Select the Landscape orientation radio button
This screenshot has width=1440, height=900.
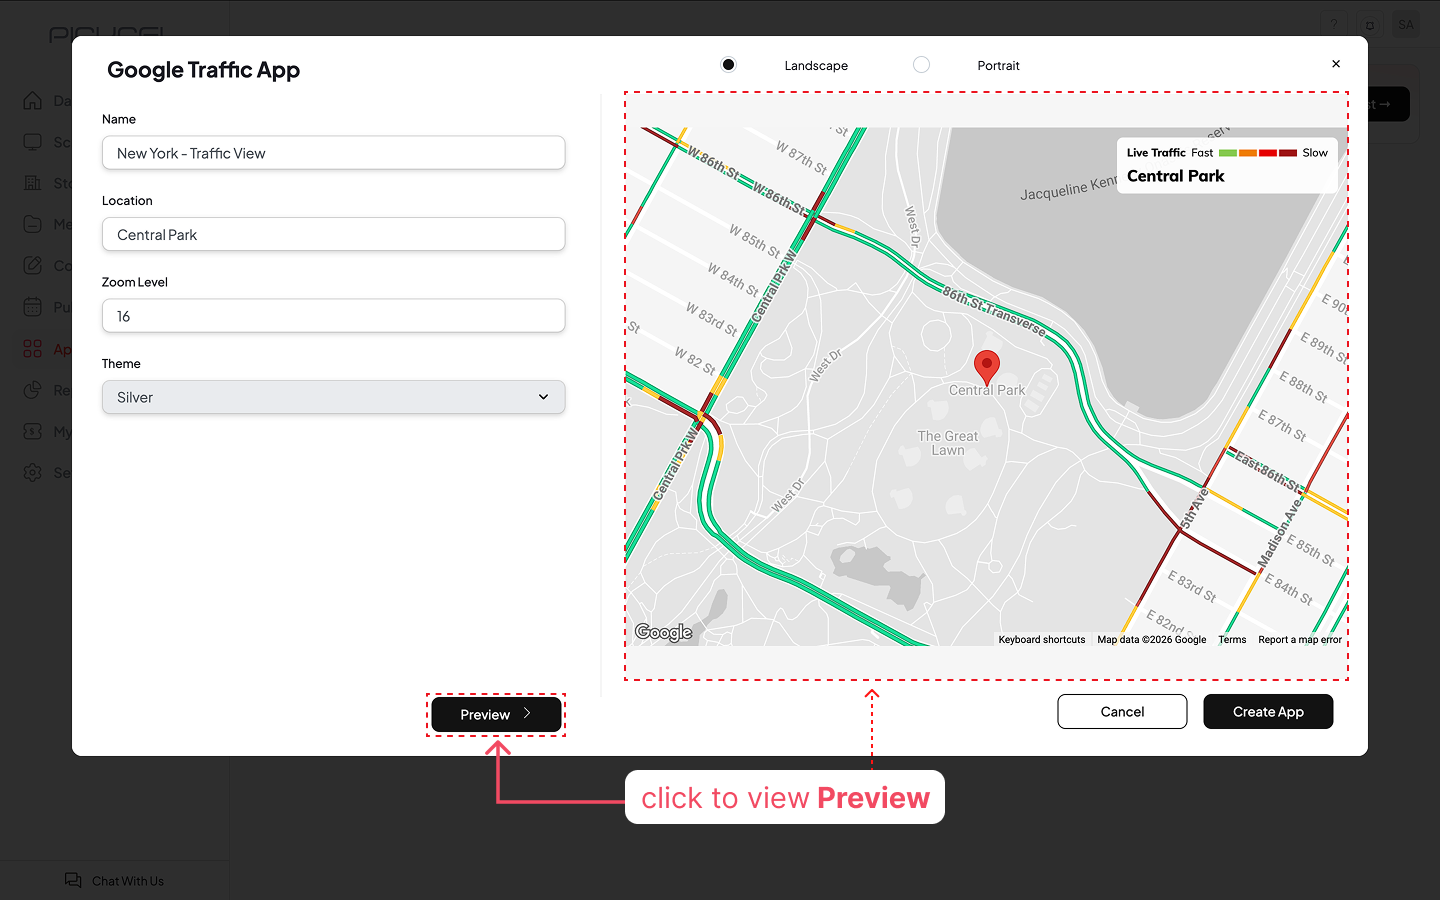(x=728, y=65)
